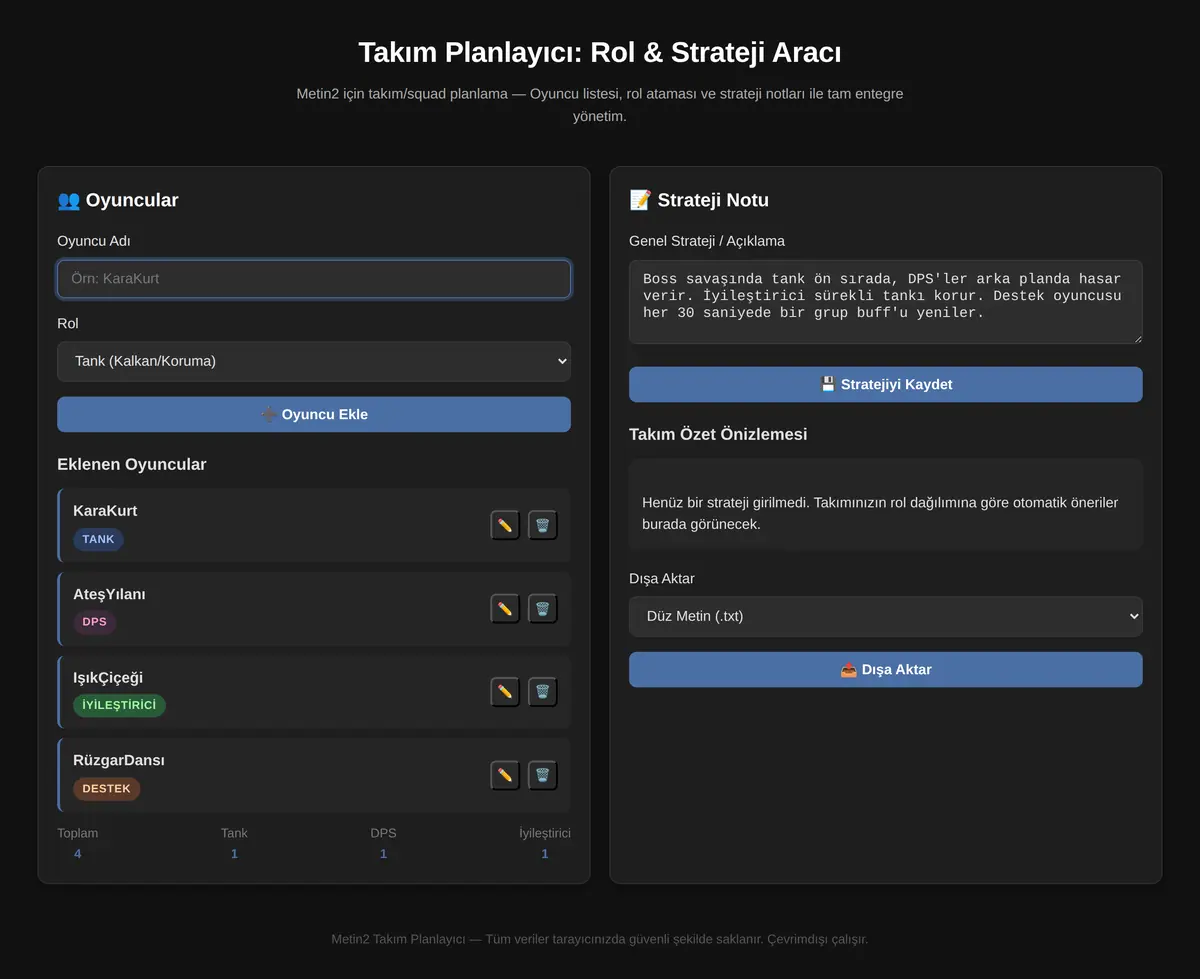This screenshot has width=1200, height=979.
Task: Click the Toplam stat label
Action: (x=78, y=833)
